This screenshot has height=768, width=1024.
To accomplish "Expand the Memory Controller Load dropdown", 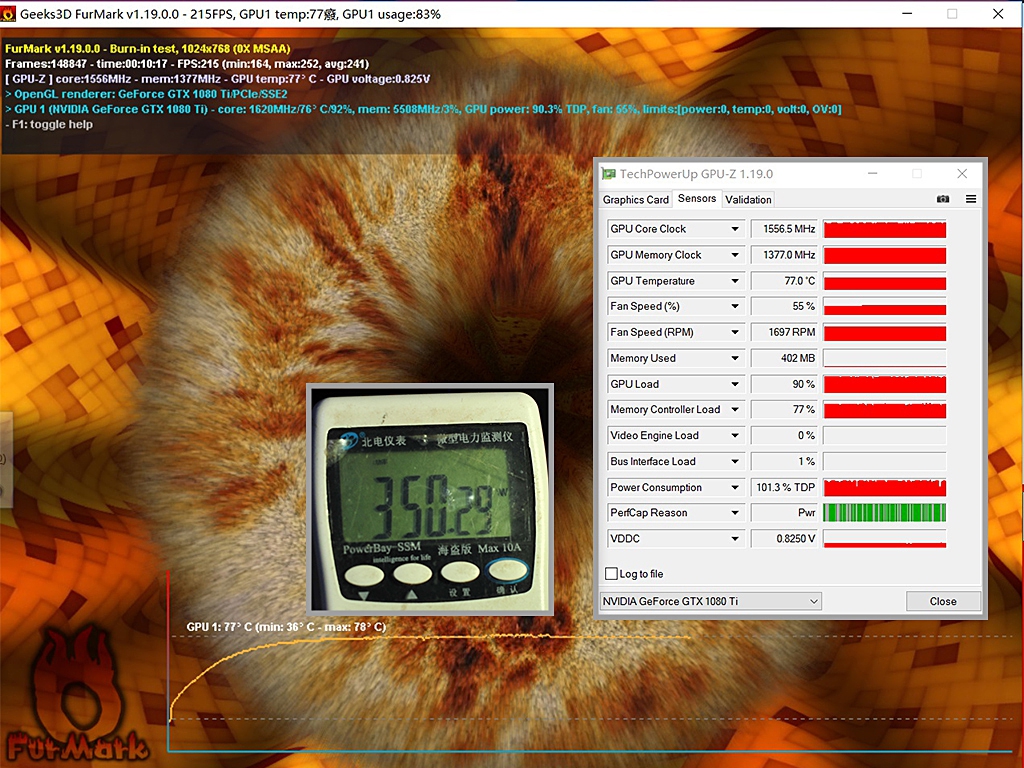I will tap(735, 409).
